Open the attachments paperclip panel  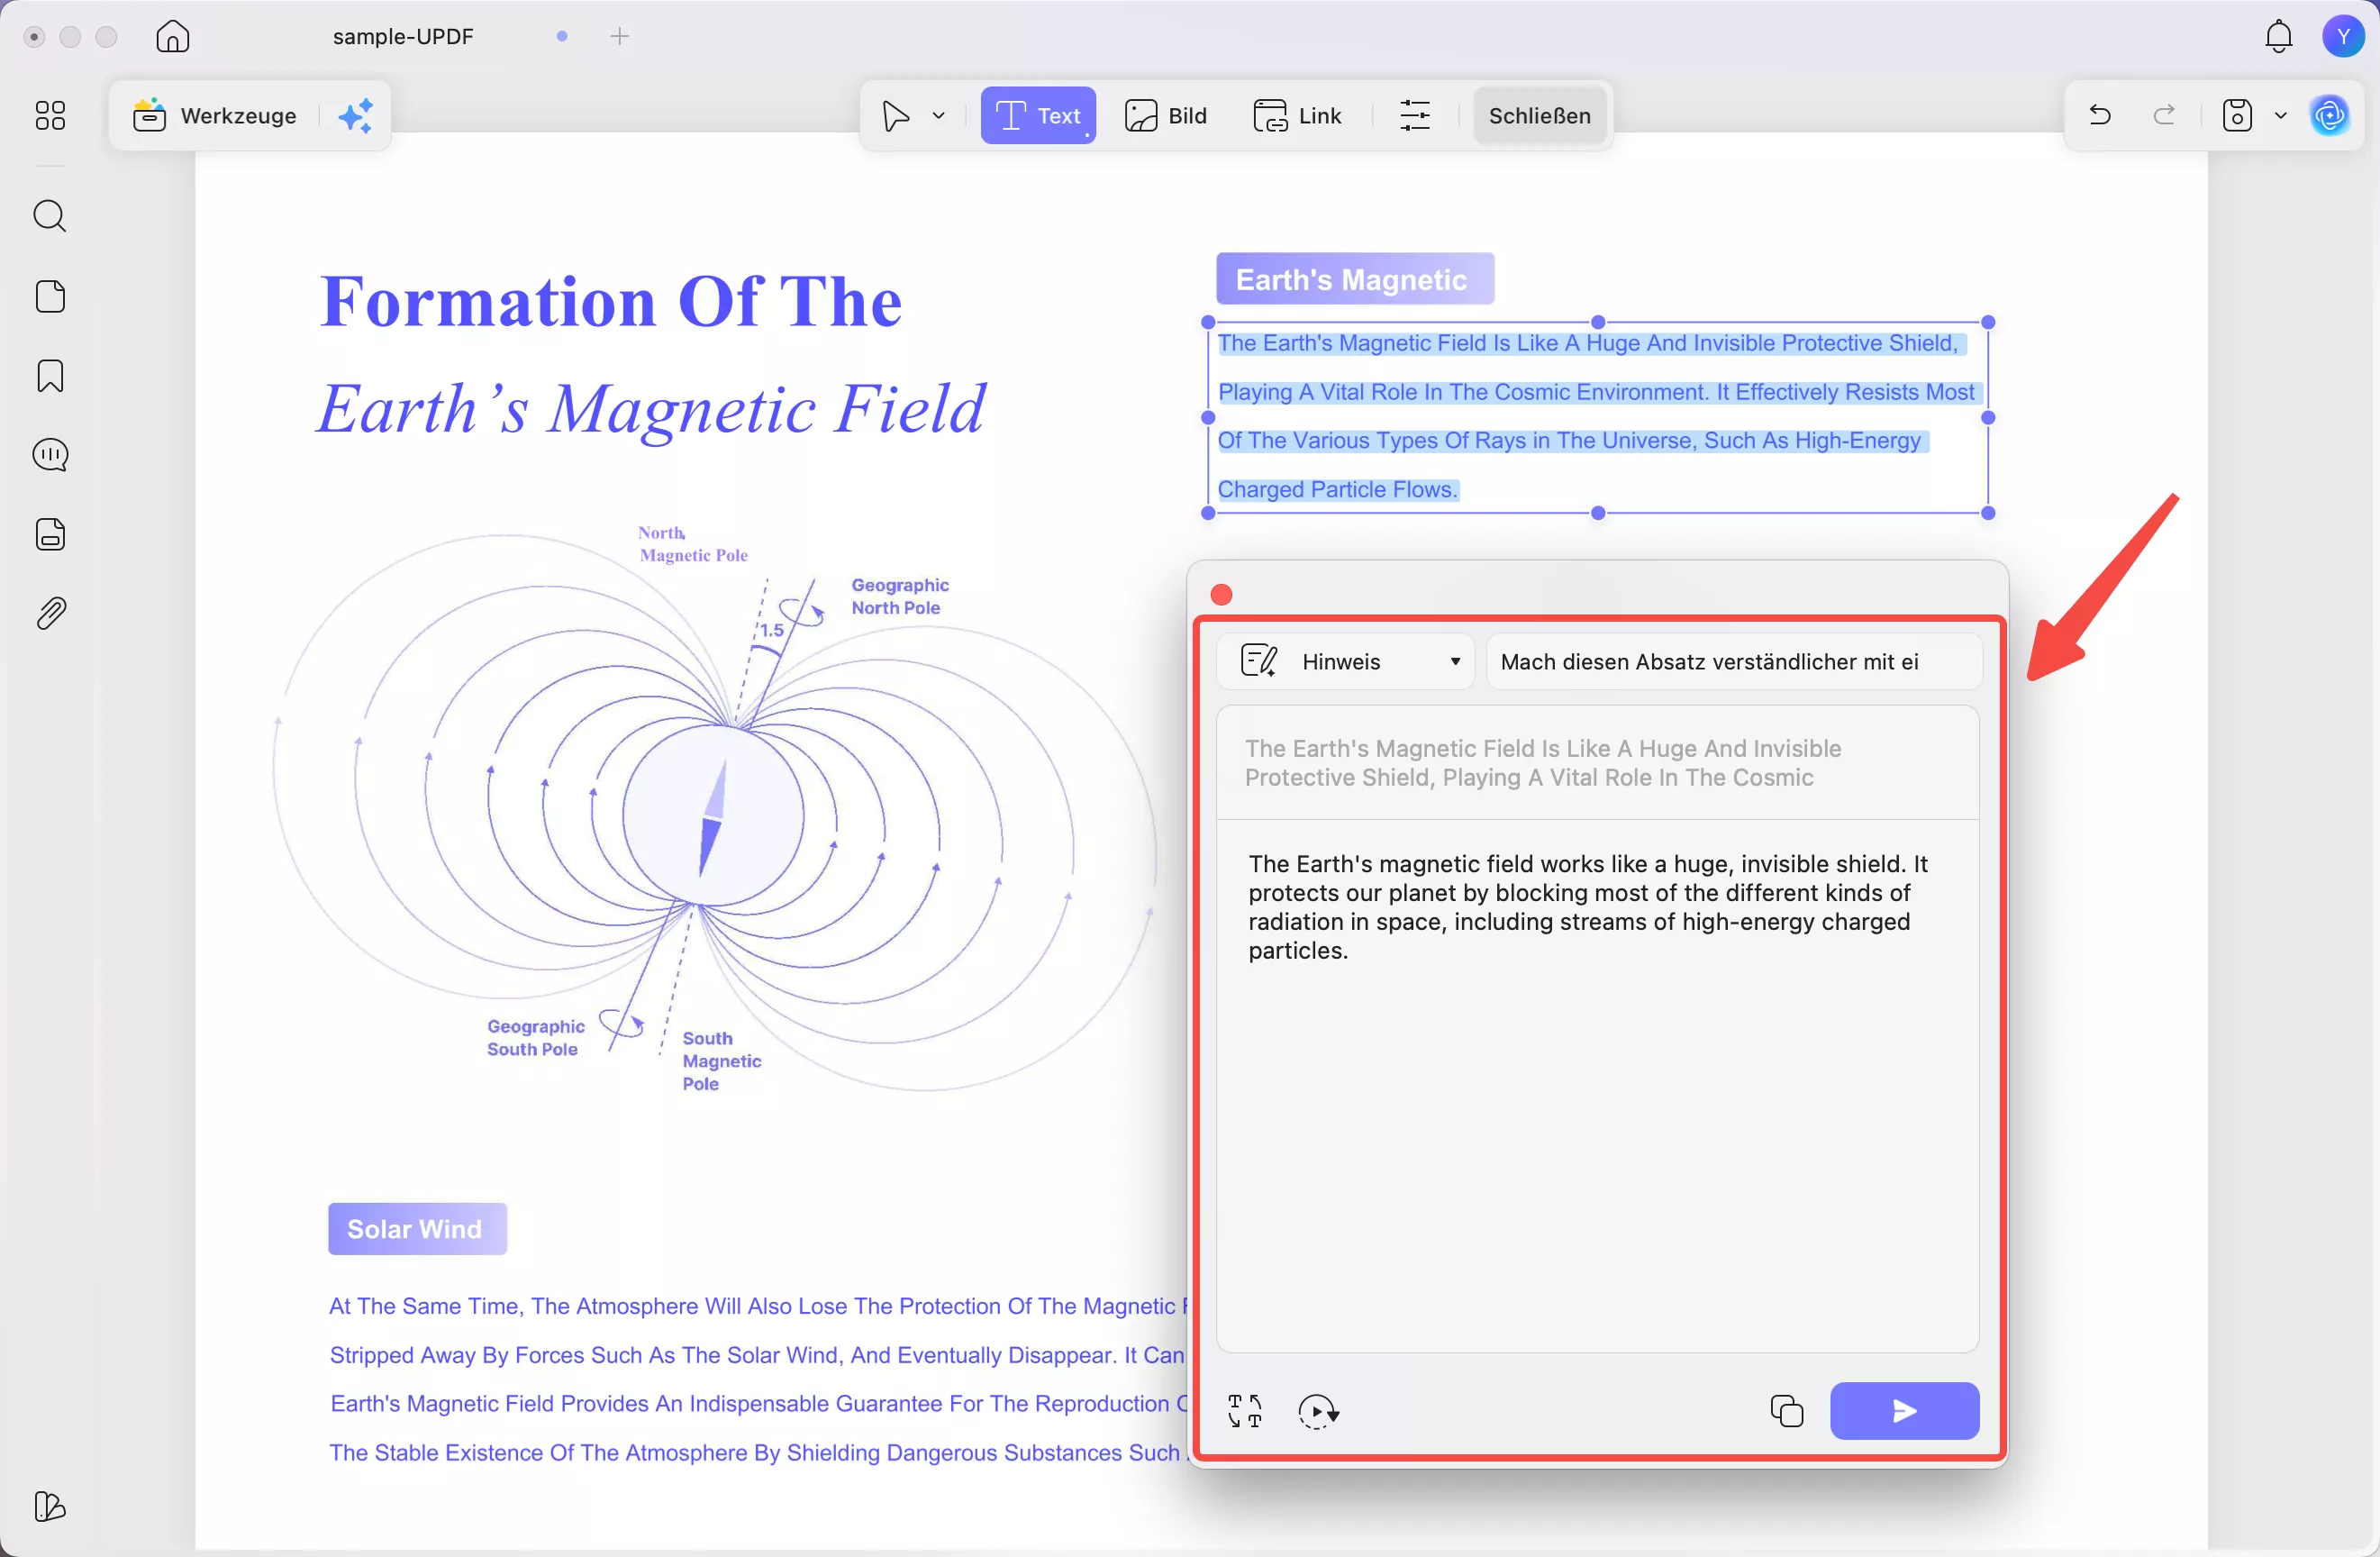tap(50, 613)
